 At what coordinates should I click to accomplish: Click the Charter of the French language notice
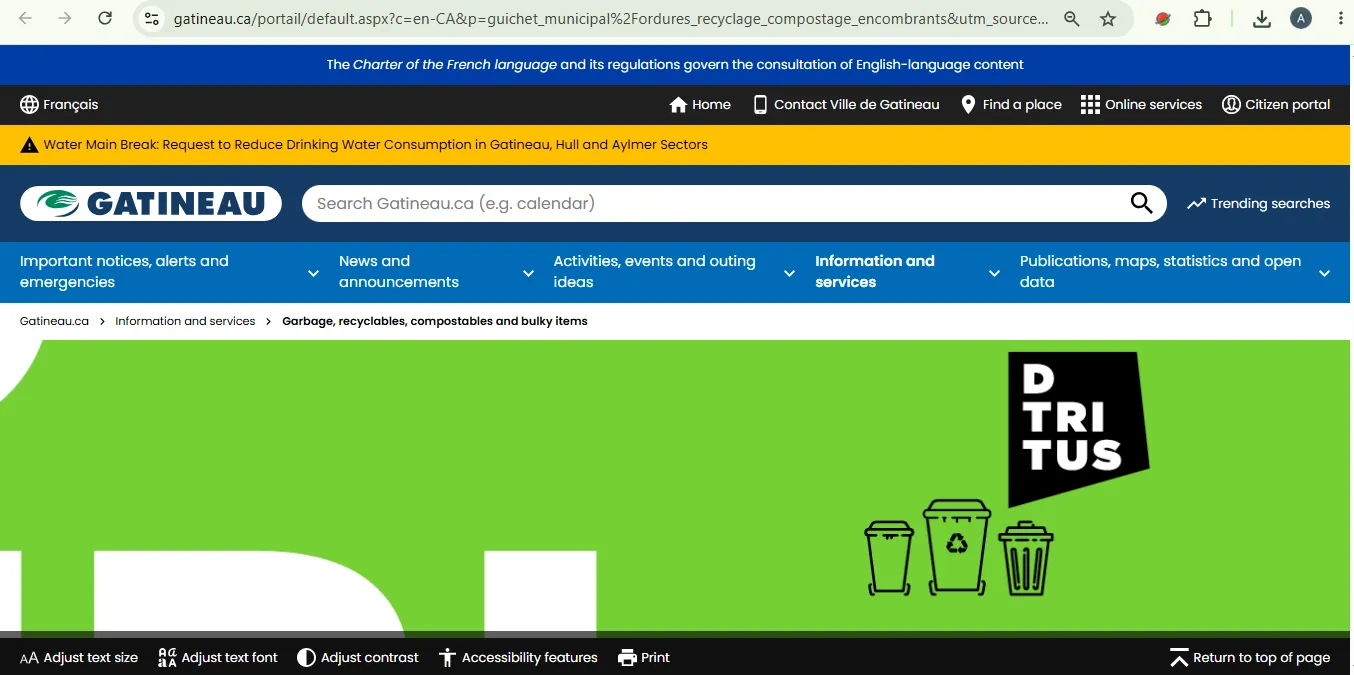[675, 65]
